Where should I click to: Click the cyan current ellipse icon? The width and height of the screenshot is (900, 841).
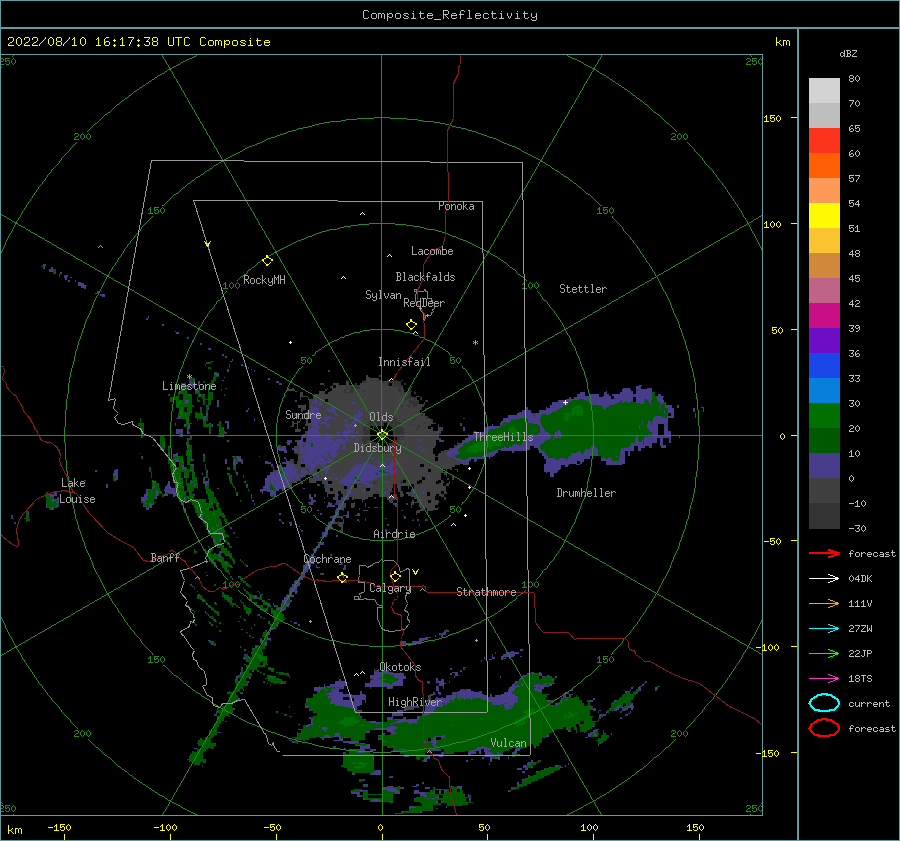824,703
